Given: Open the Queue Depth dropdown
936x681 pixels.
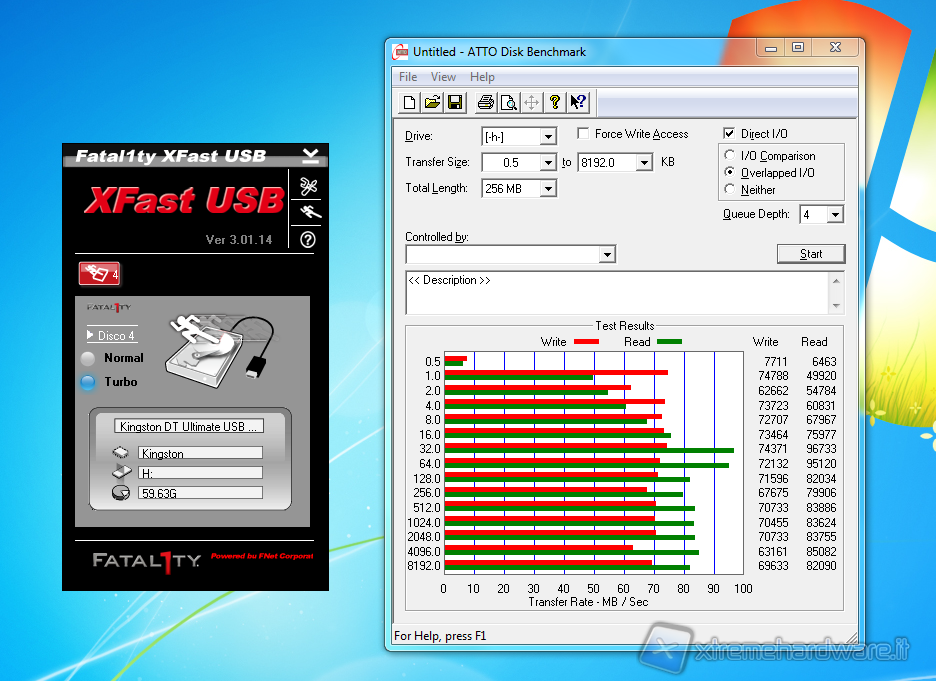Looking at the screenshot, I should coord(835,215).
